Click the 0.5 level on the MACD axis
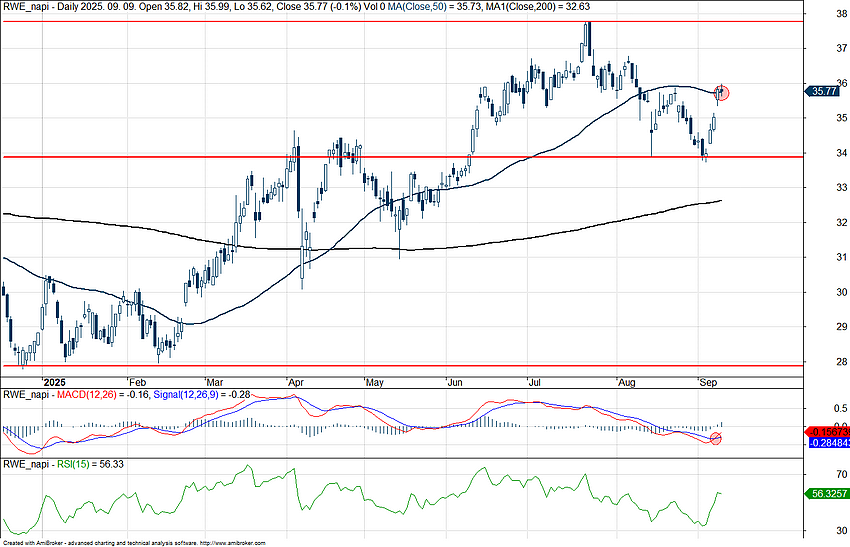 [841, 408]
